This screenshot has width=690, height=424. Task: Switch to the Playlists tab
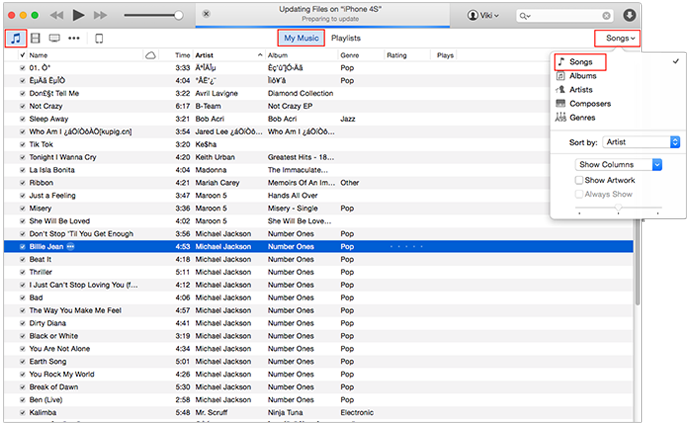coord(346,38)
